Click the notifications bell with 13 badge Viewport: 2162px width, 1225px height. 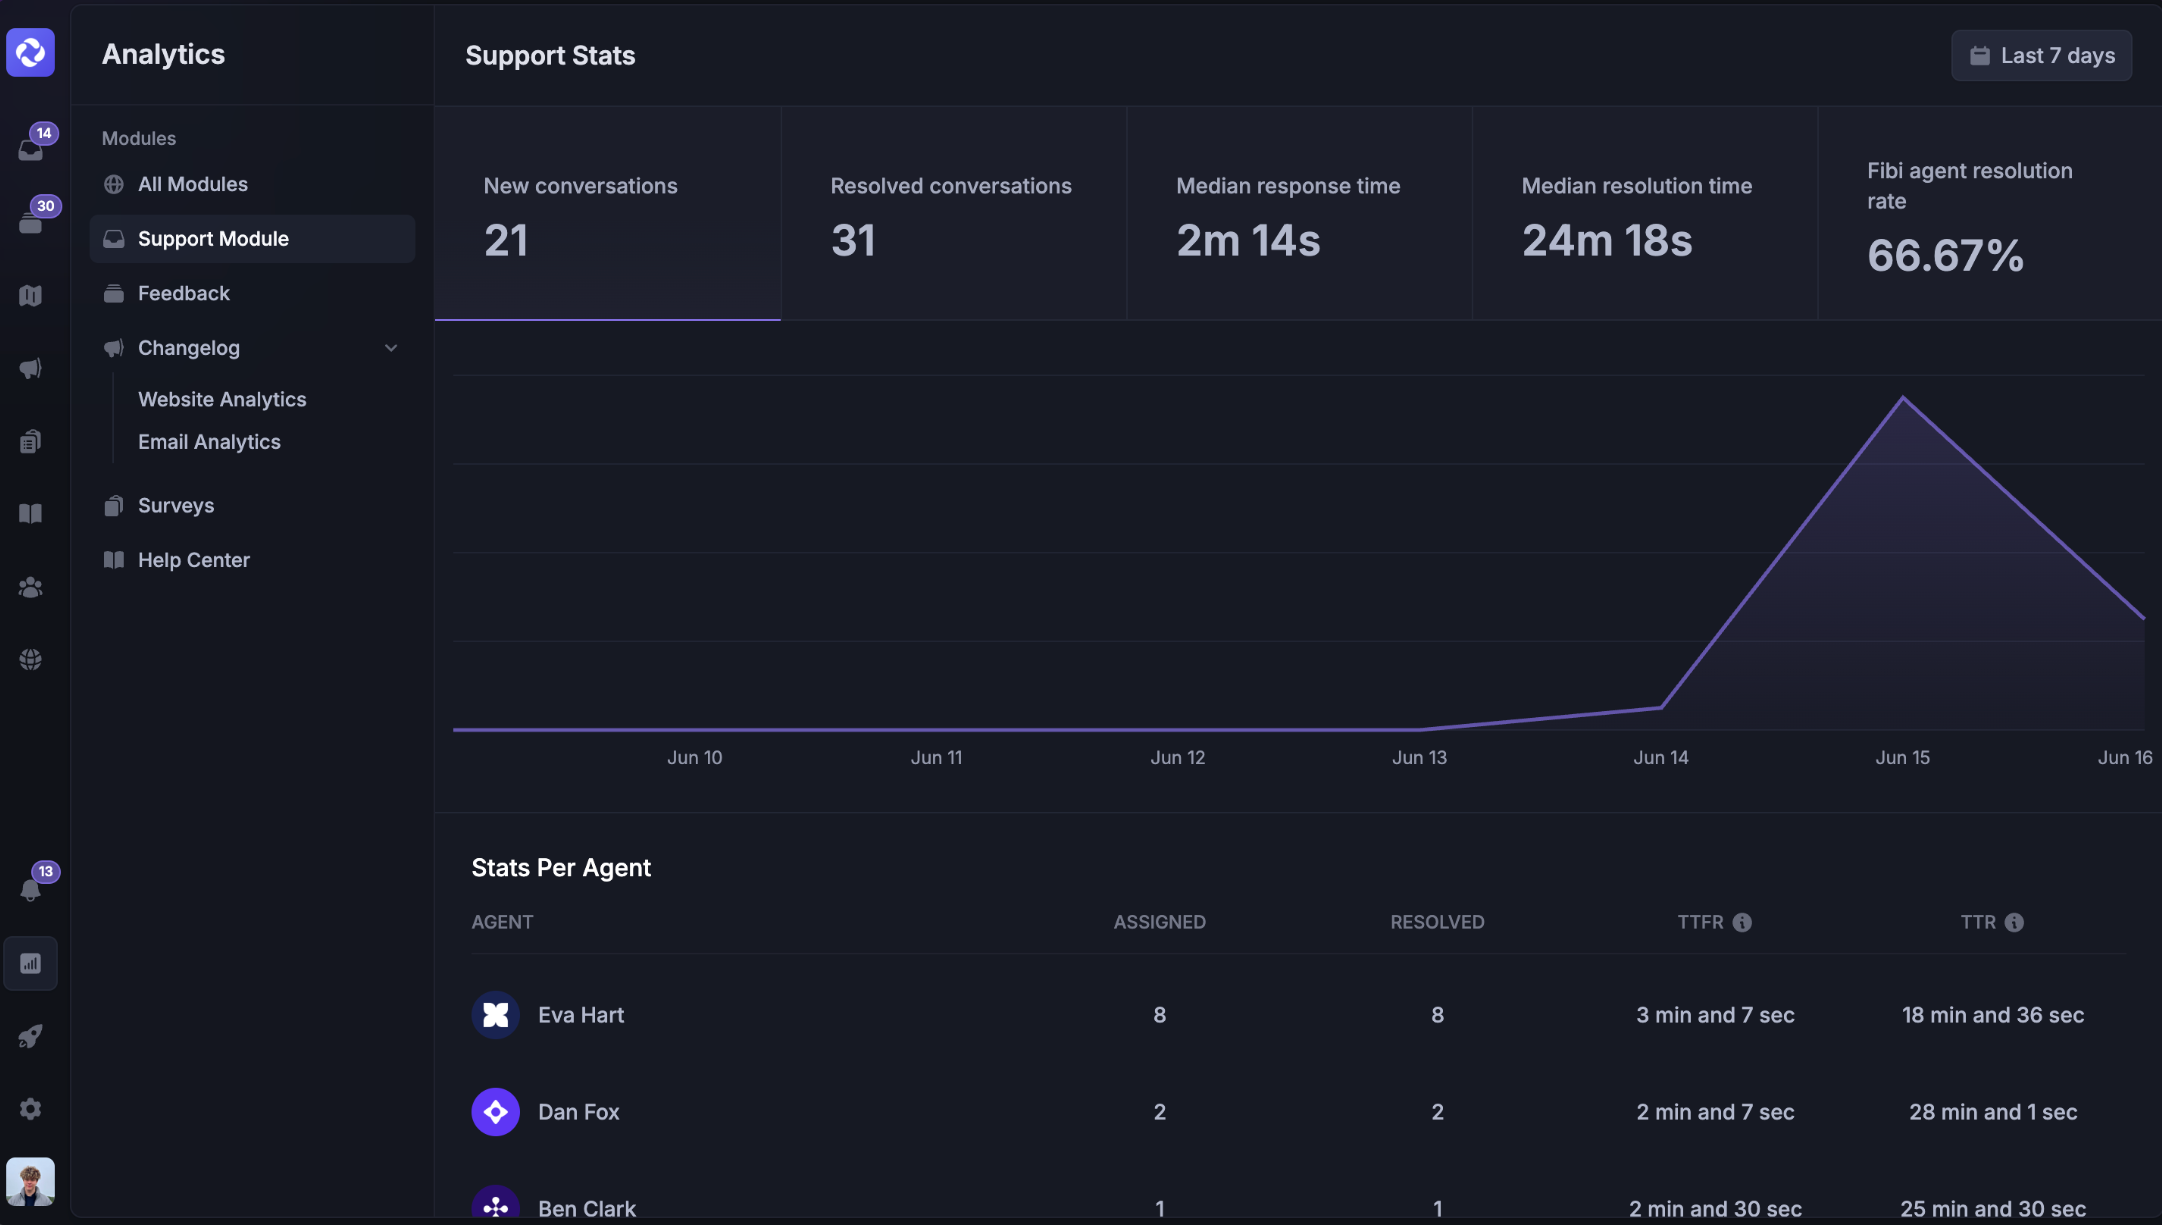31,889
